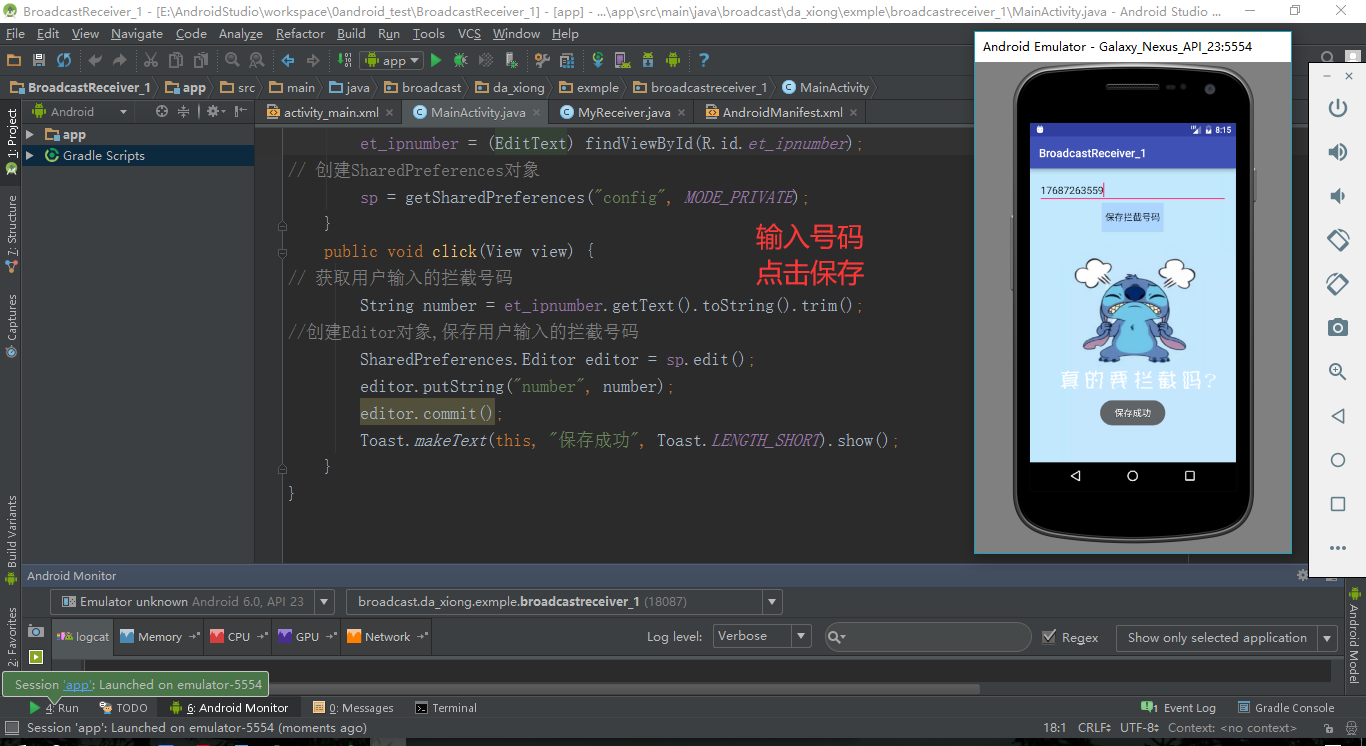Click the Cut scissors icon

point(151,60)
